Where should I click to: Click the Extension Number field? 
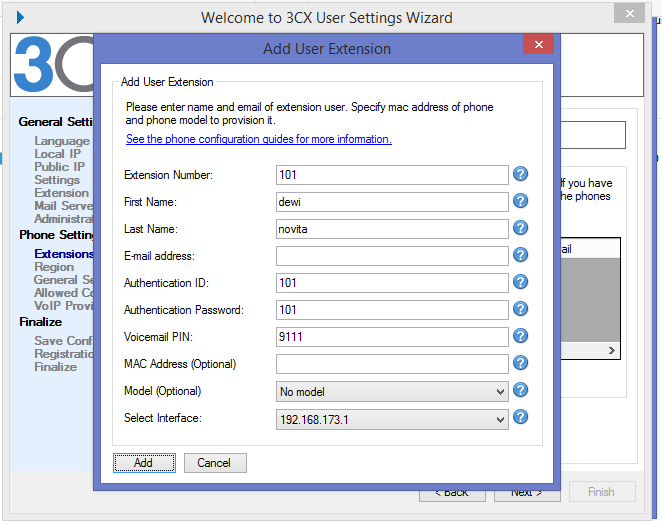392,175
